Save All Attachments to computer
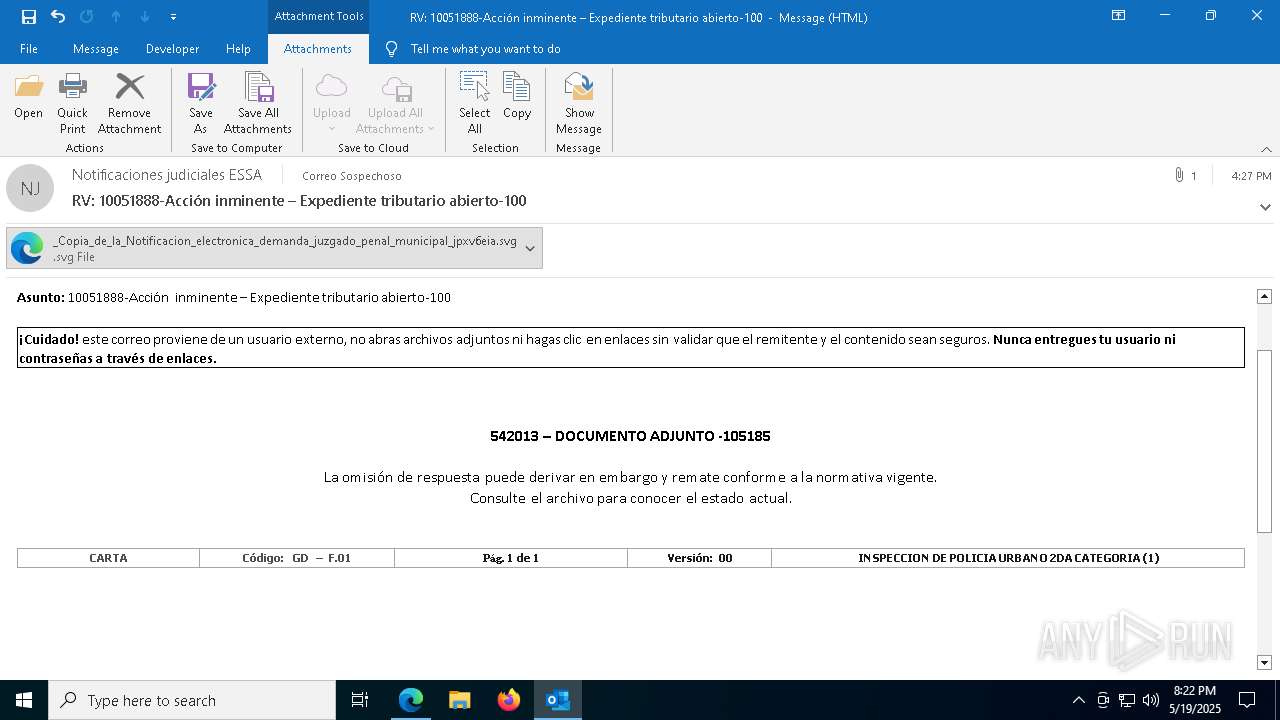Screen dimensions: 1280x720 (x=258, y=104)
